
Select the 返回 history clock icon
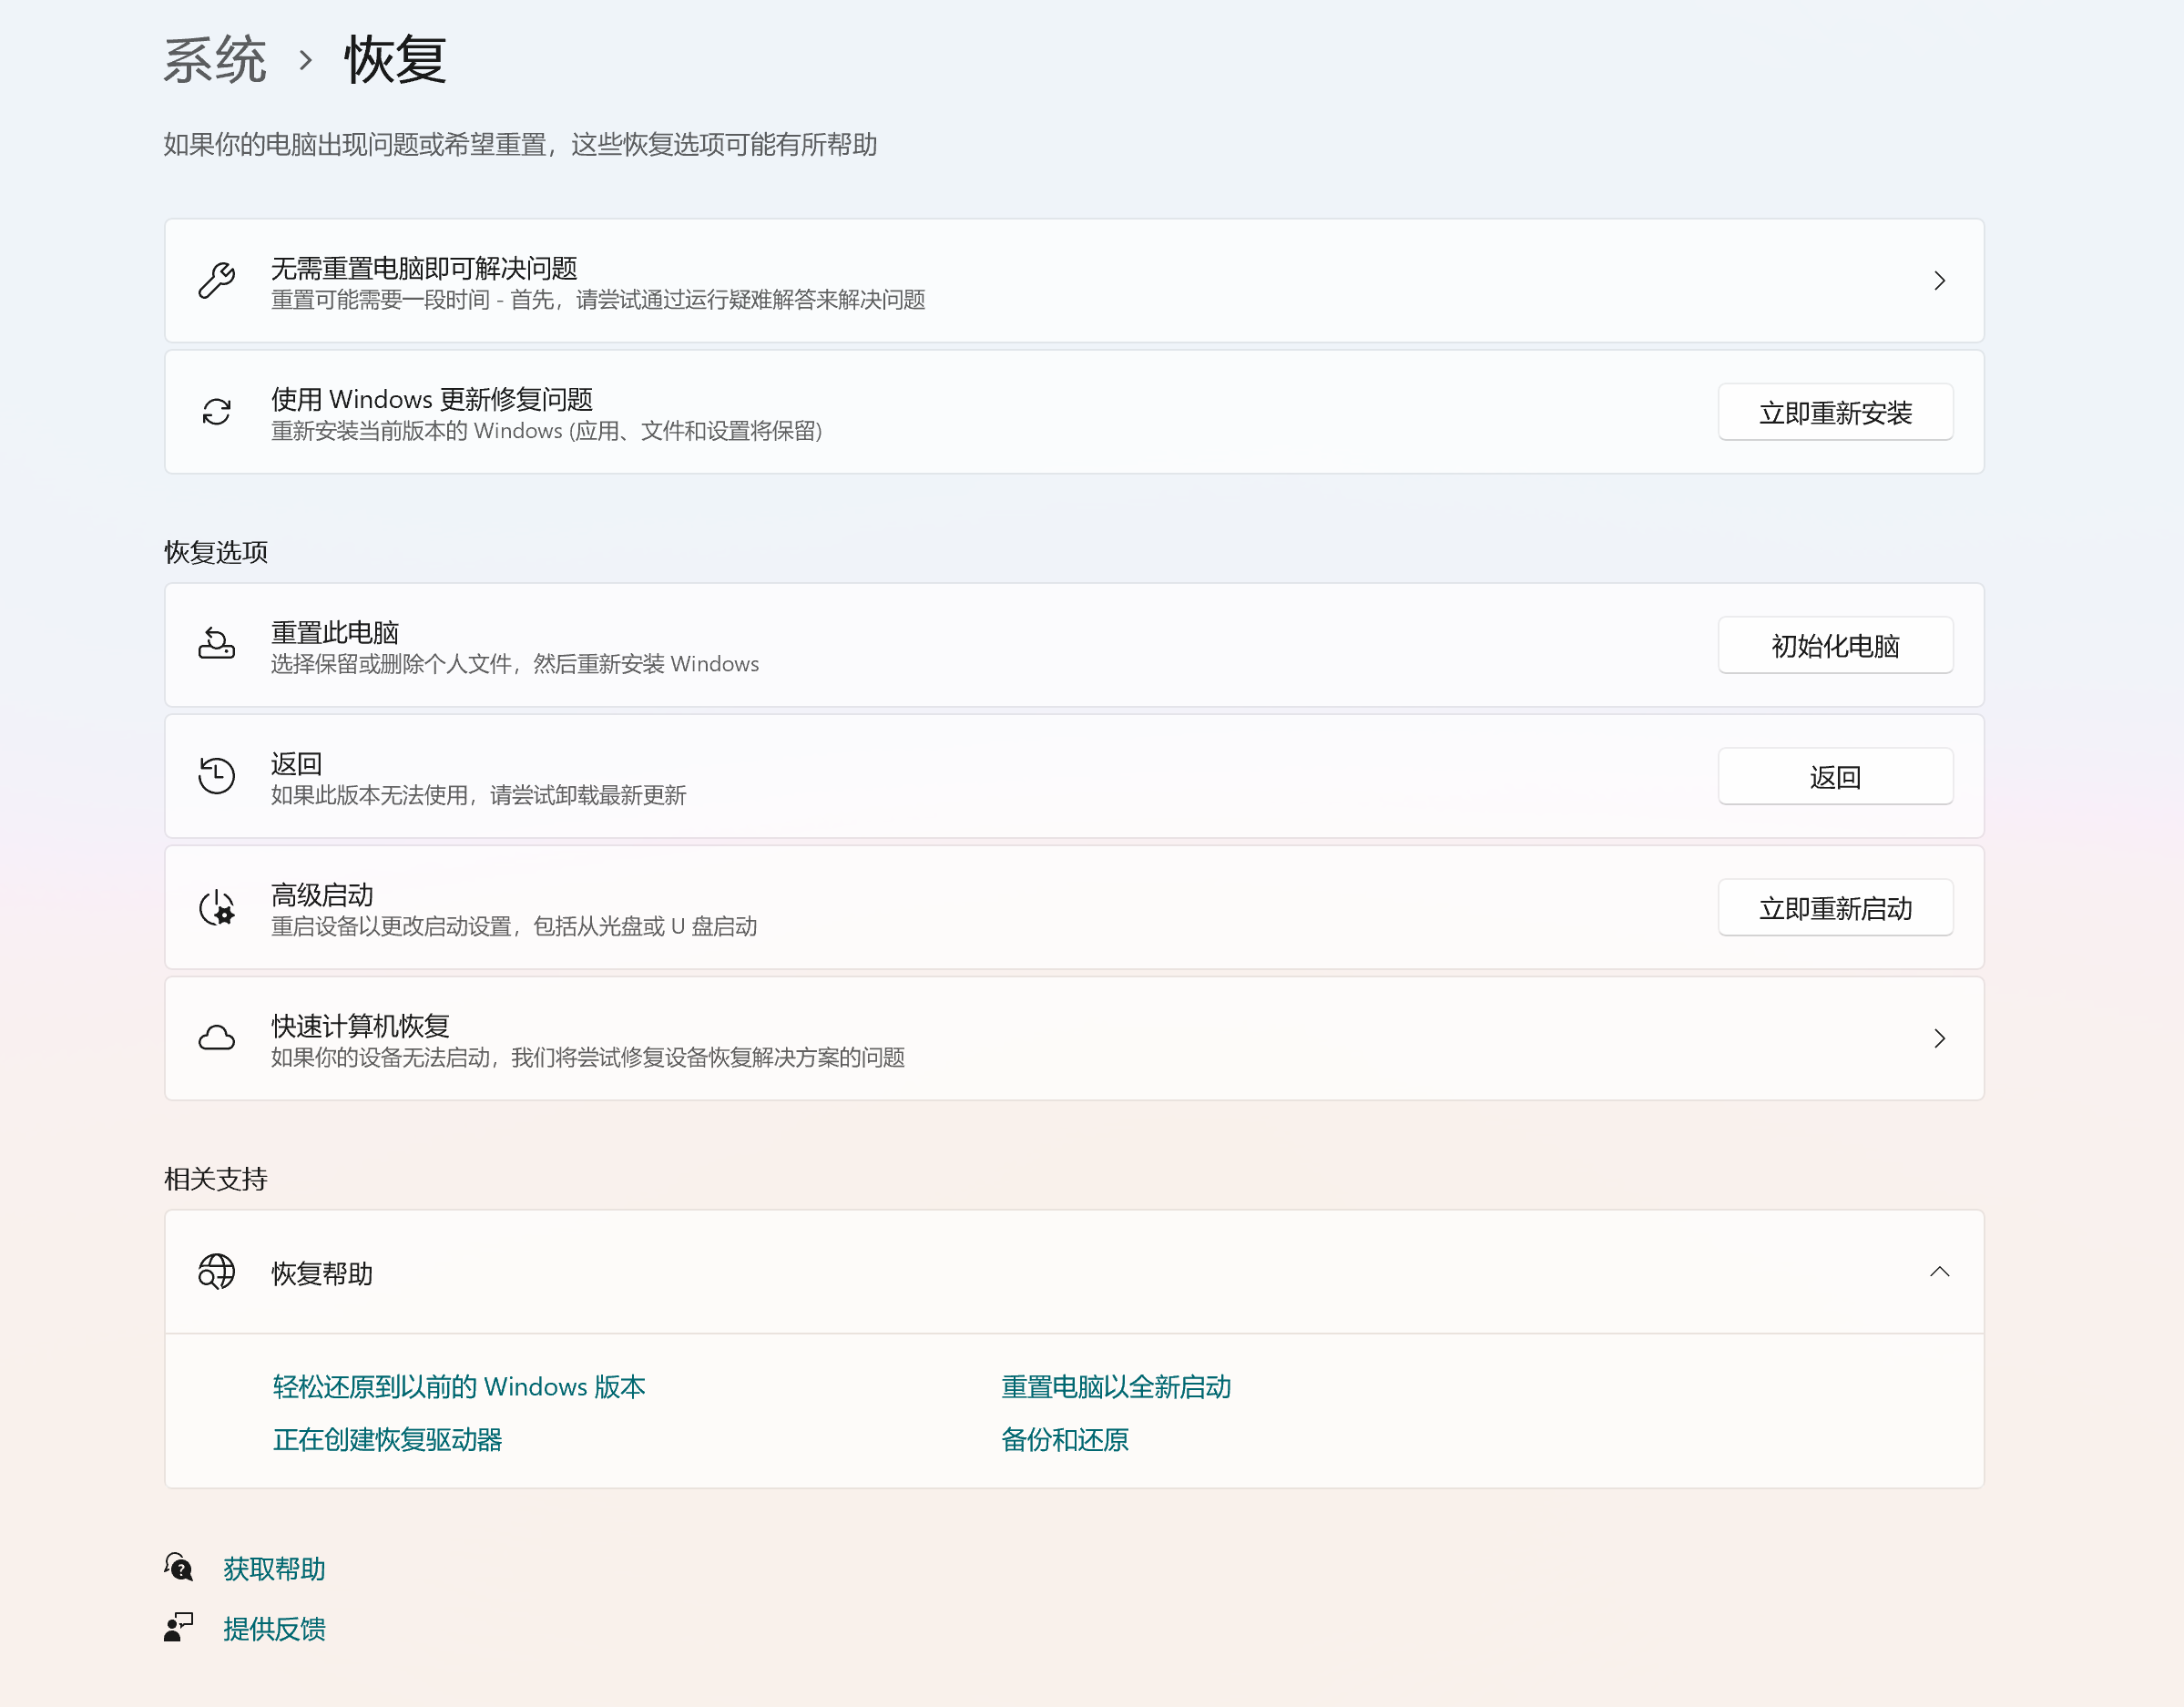(x=216, y=776)
